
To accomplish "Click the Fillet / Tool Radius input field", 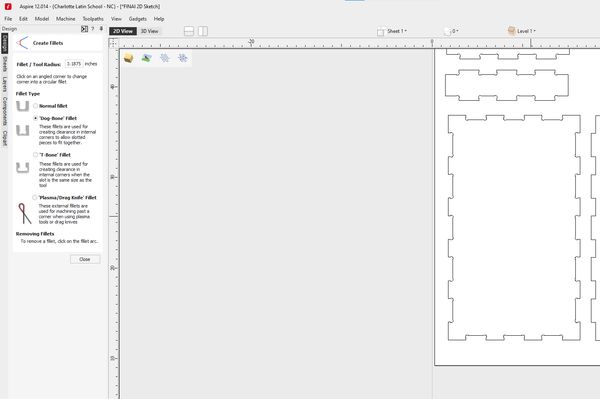I will pyautogui.click(x=74, y=64).
